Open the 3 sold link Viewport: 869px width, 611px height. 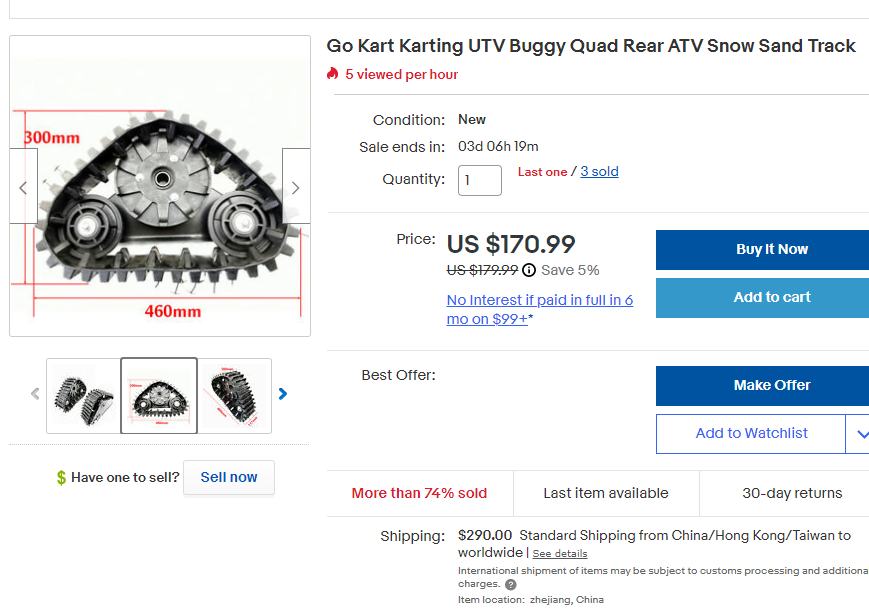[599, 172]
